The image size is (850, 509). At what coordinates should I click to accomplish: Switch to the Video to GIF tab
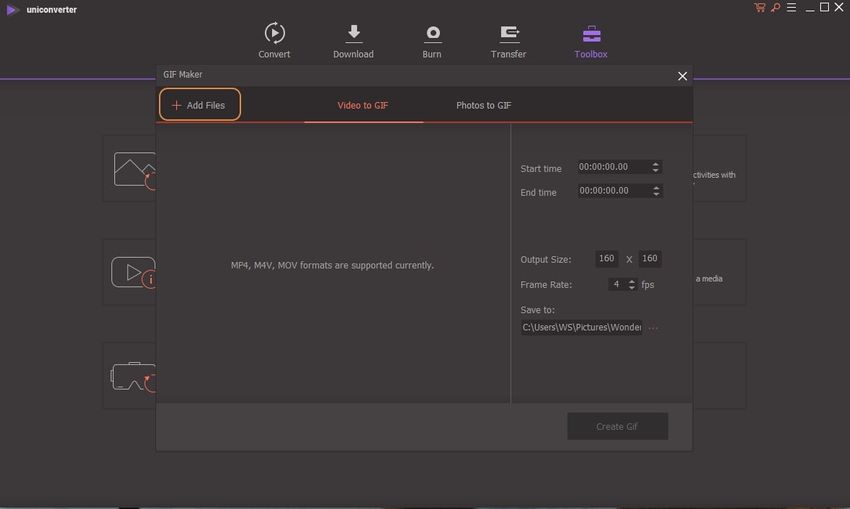point(363,105)
